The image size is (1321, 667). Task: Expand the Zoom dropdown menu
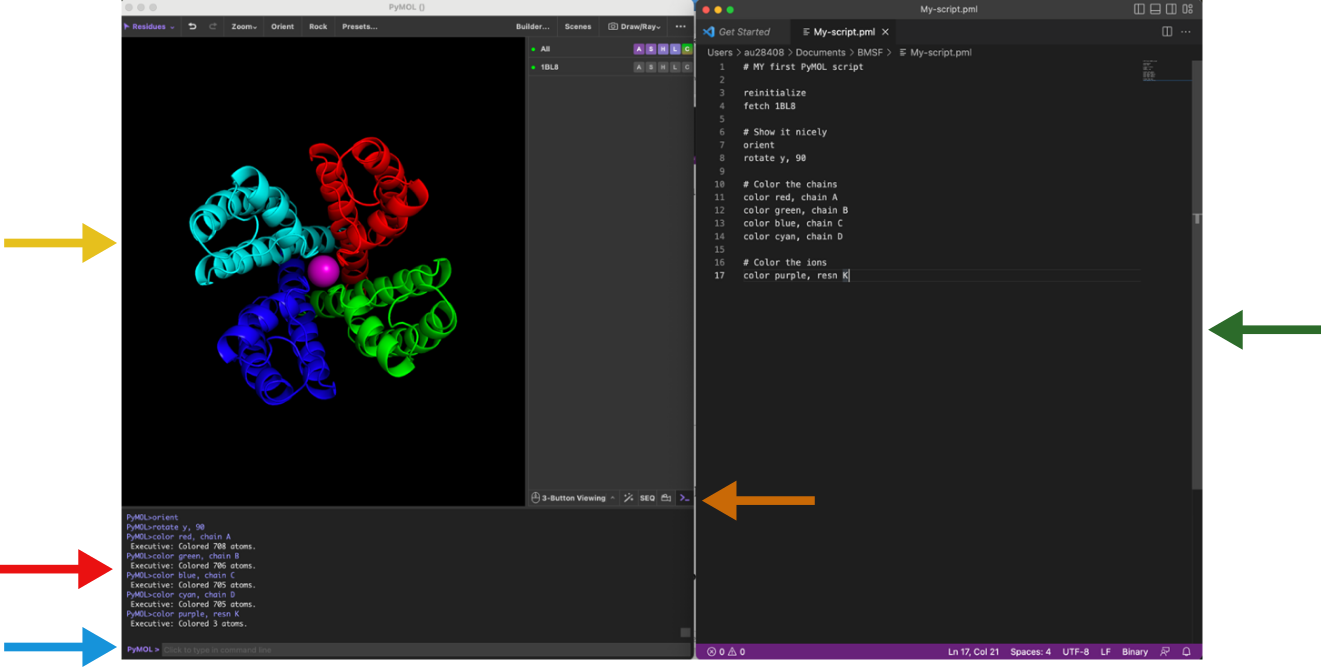(x=243, y=26)
